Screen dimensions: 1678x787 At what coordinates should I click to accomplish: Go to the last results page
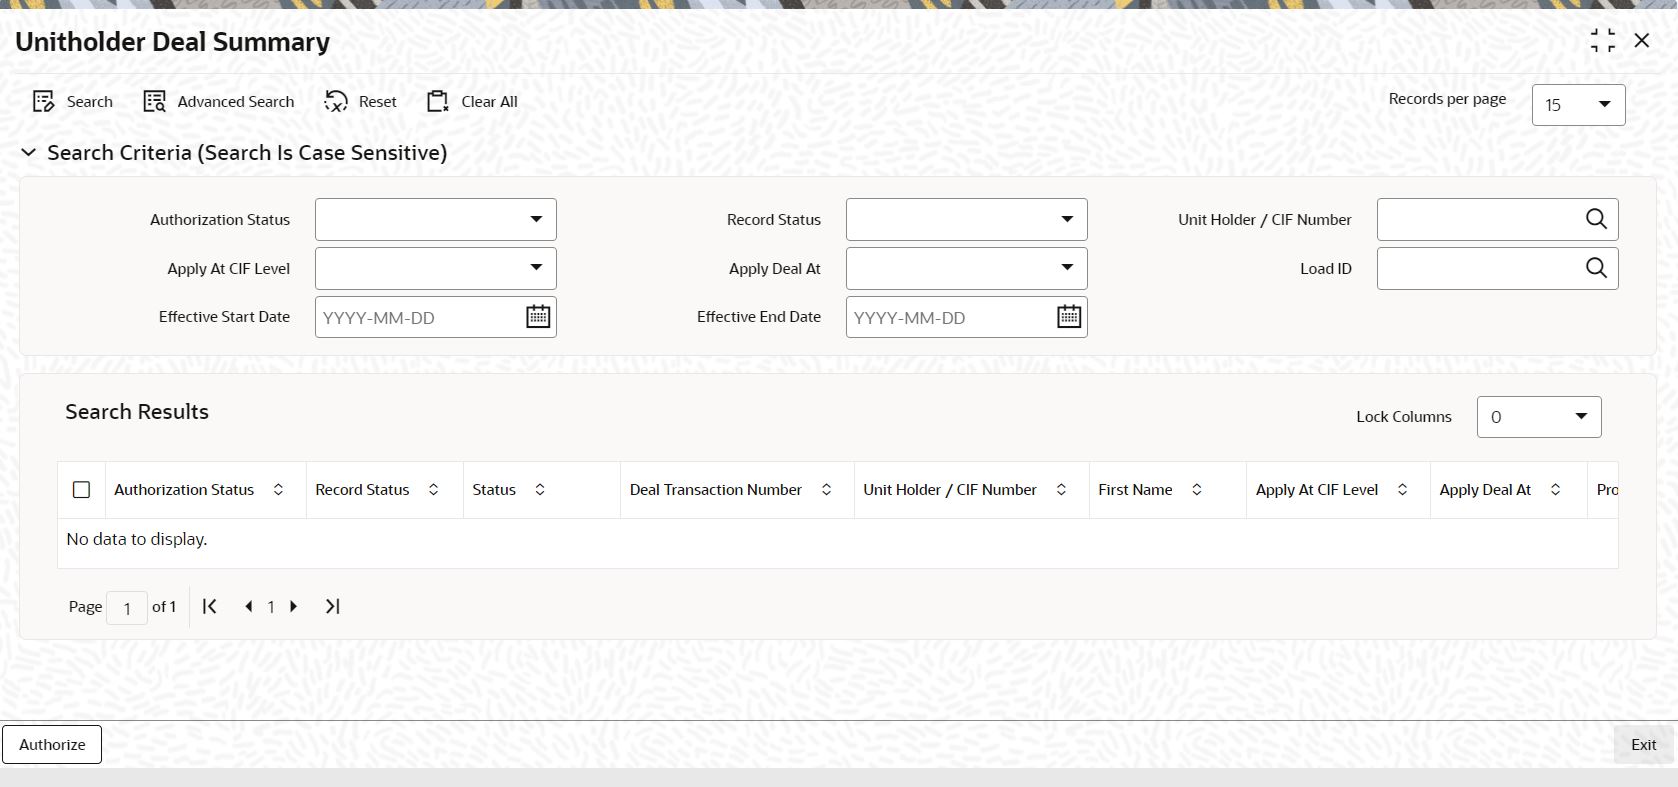[x=332, y=606]
